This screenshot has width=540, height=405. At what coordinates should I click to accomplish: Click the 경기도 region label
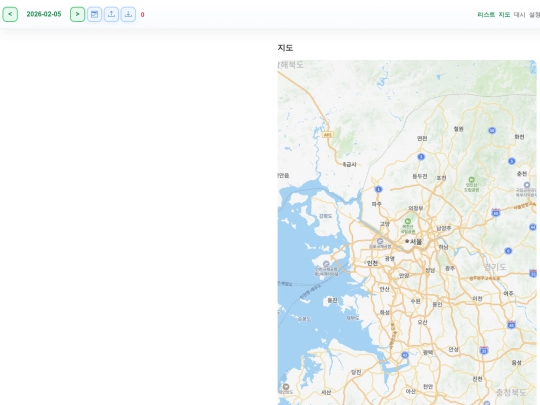[495, 267]
